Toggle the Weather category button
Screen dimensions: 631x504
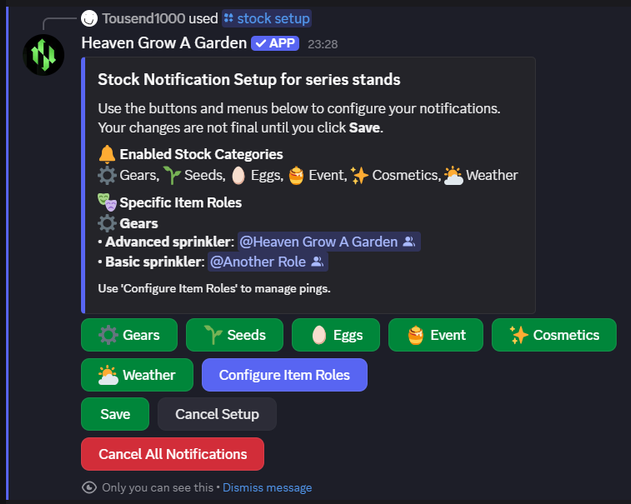[137, 375]
